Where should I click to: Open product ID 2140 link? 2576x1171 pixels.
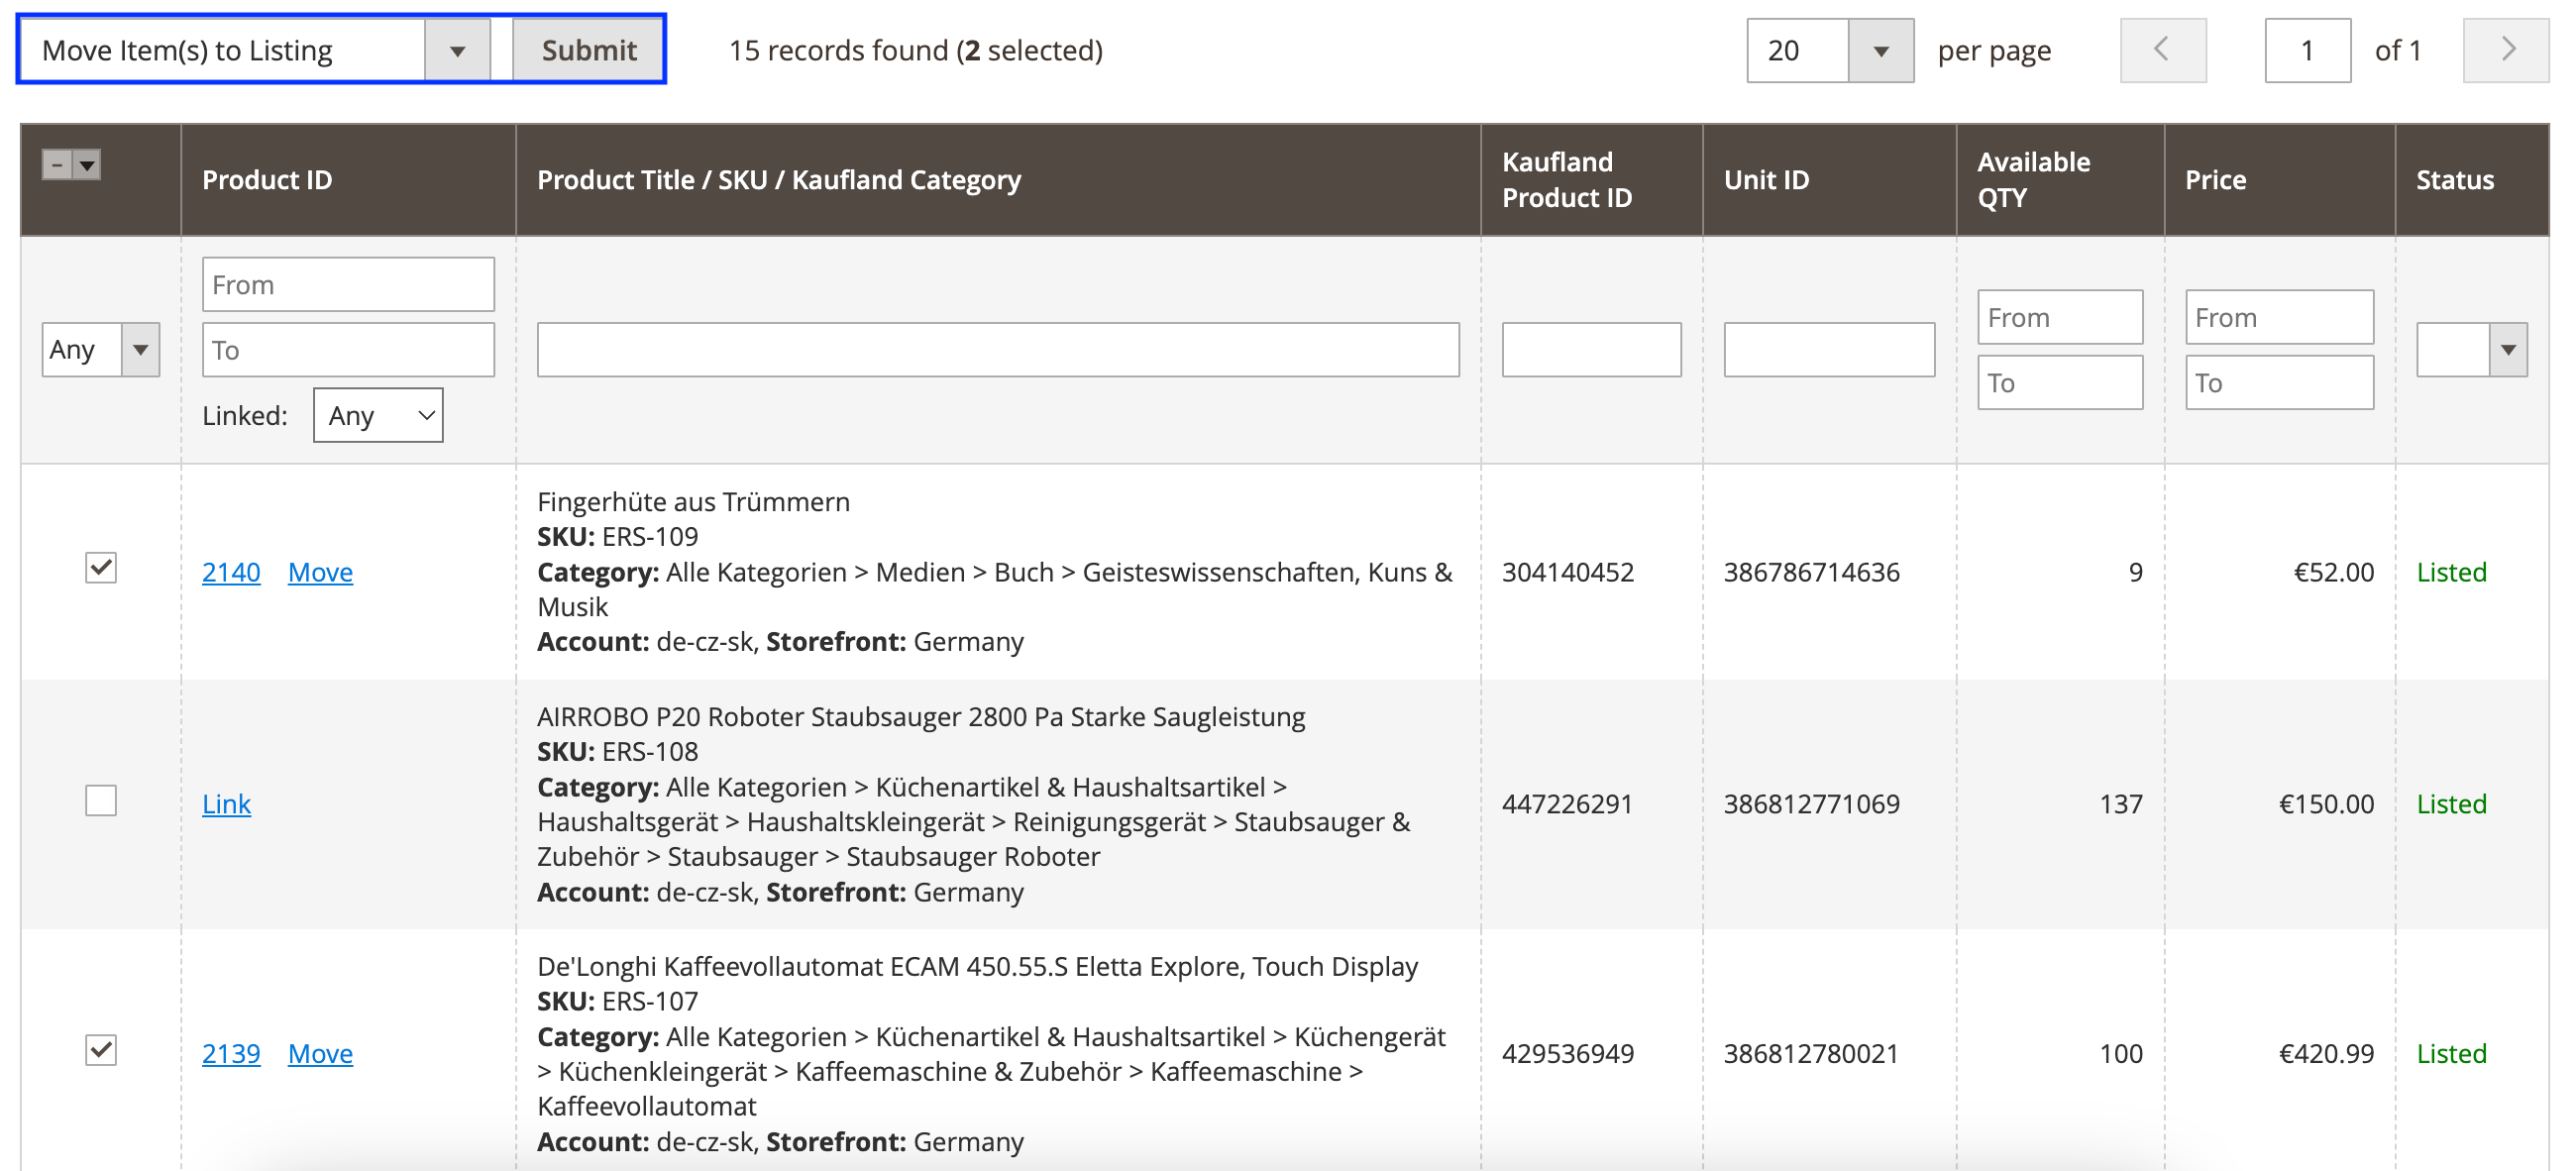click(x=231, y=572)
